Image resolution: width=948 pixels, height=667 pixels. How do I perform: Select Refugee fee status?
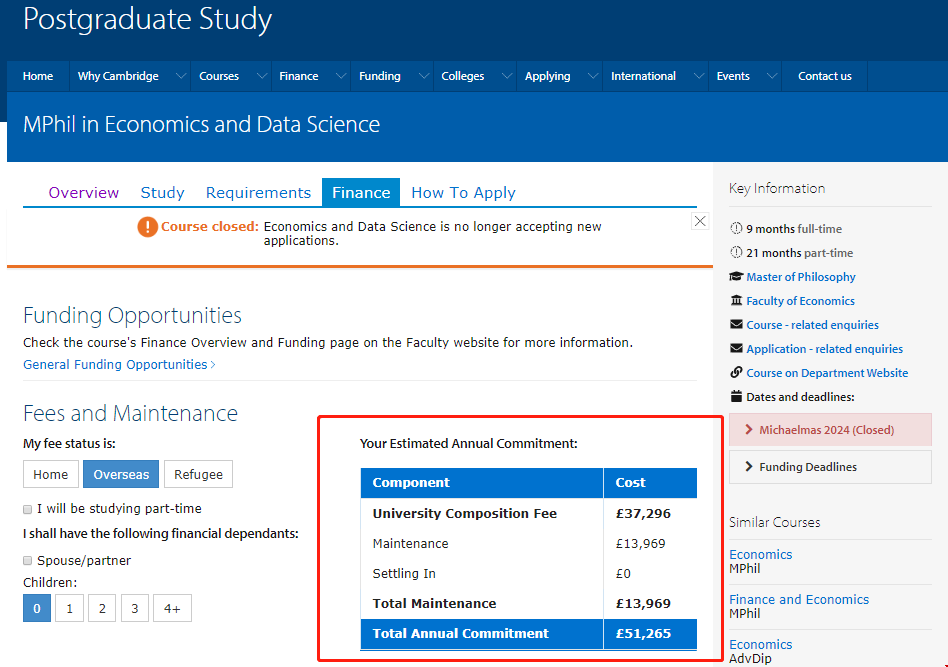click(x=198, y=474)
